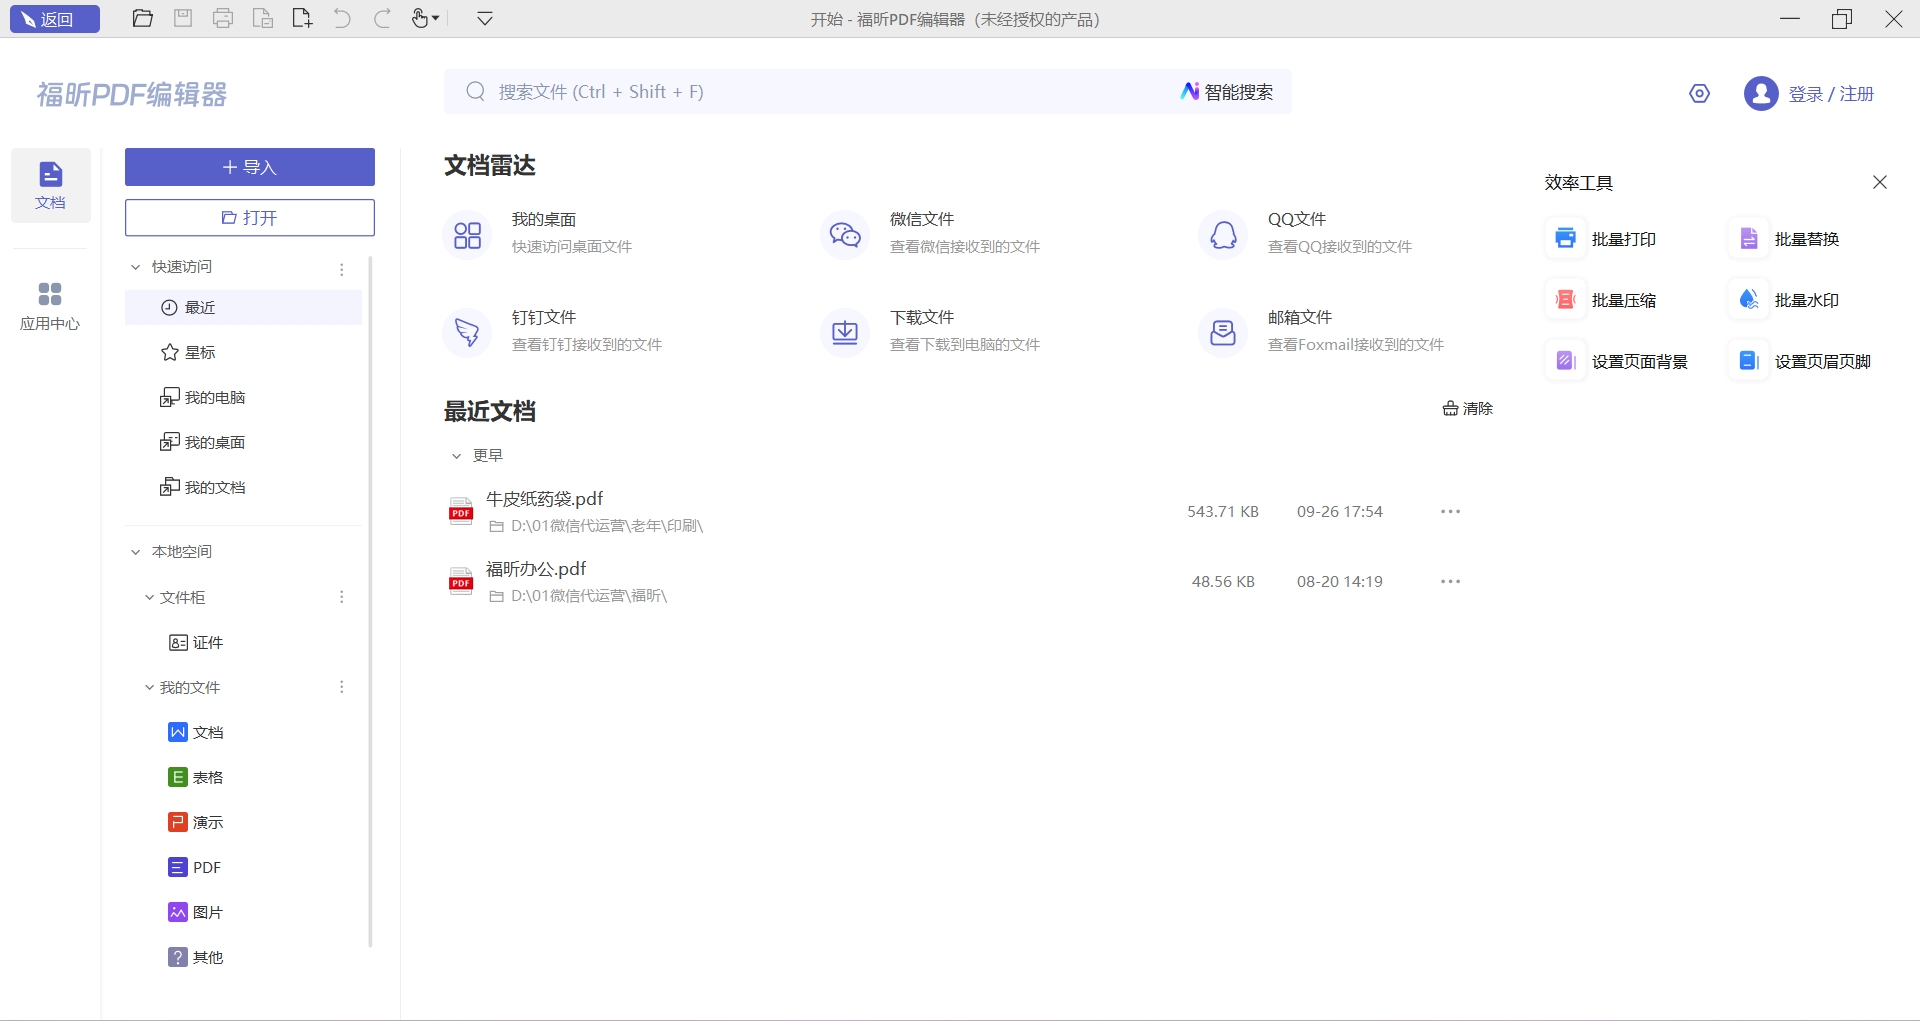The width and height of the screenshot is (1920, 1021).
Task: Click the user avatar icon
Action: (x=1760, y=93)
